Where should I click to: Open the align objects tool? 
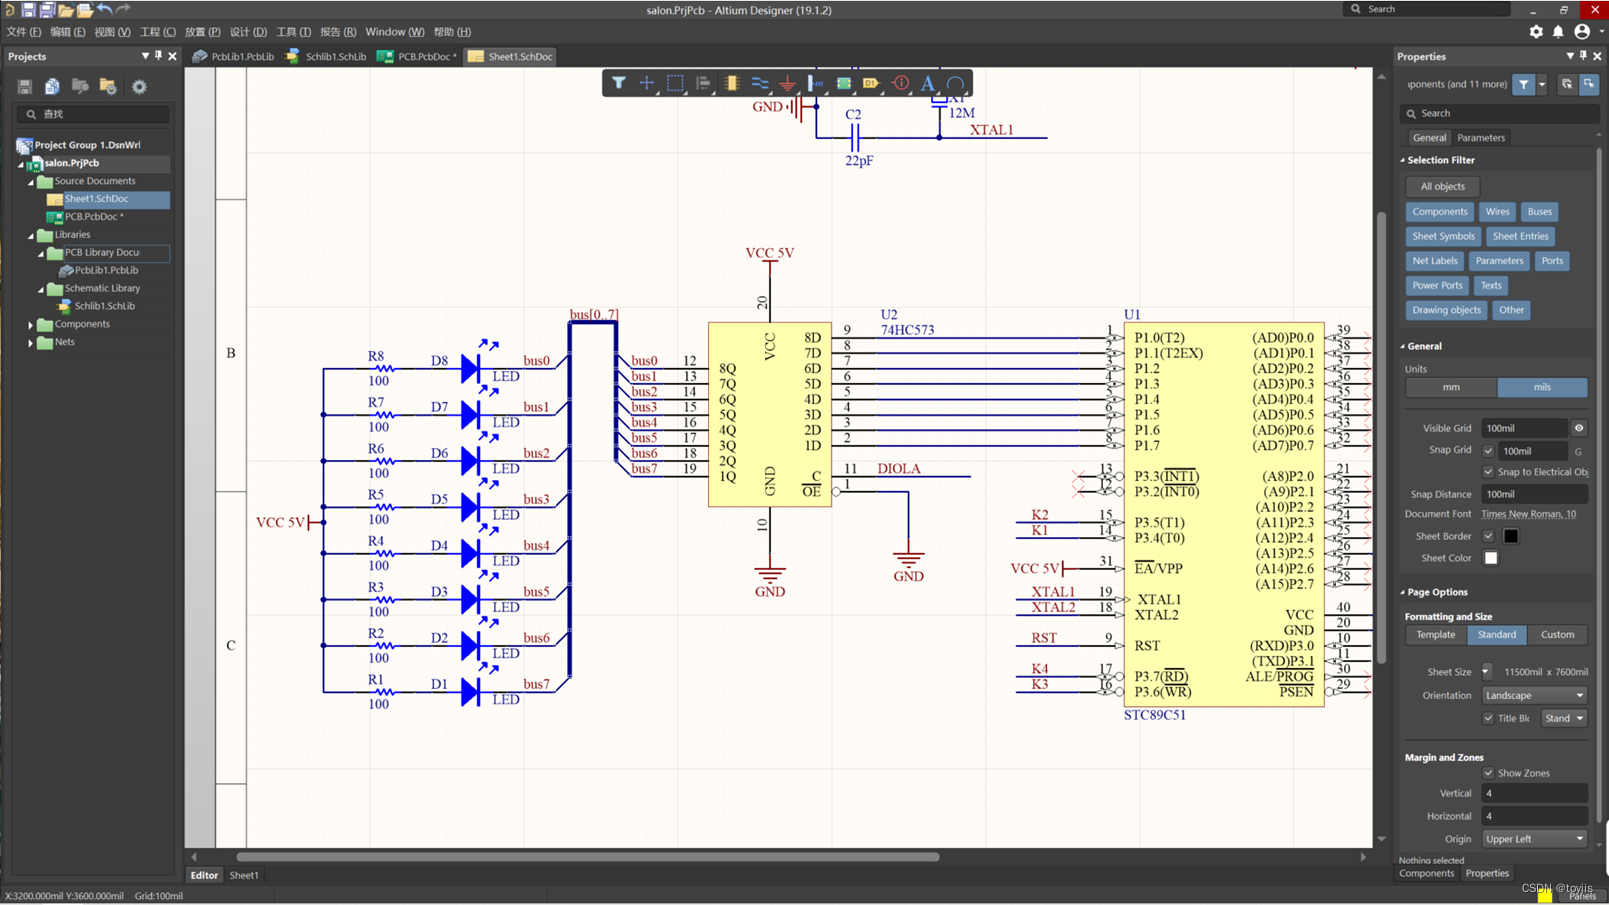click(x=703, y=84)
